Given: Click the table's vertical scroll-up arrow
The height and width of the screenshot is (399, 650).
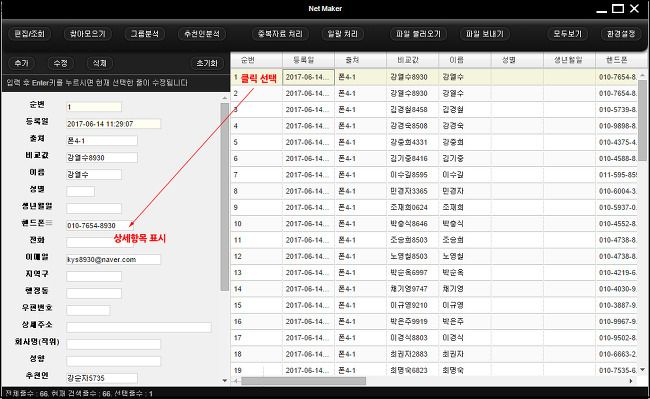Looking at the screenshot, I should pos(643,75).
